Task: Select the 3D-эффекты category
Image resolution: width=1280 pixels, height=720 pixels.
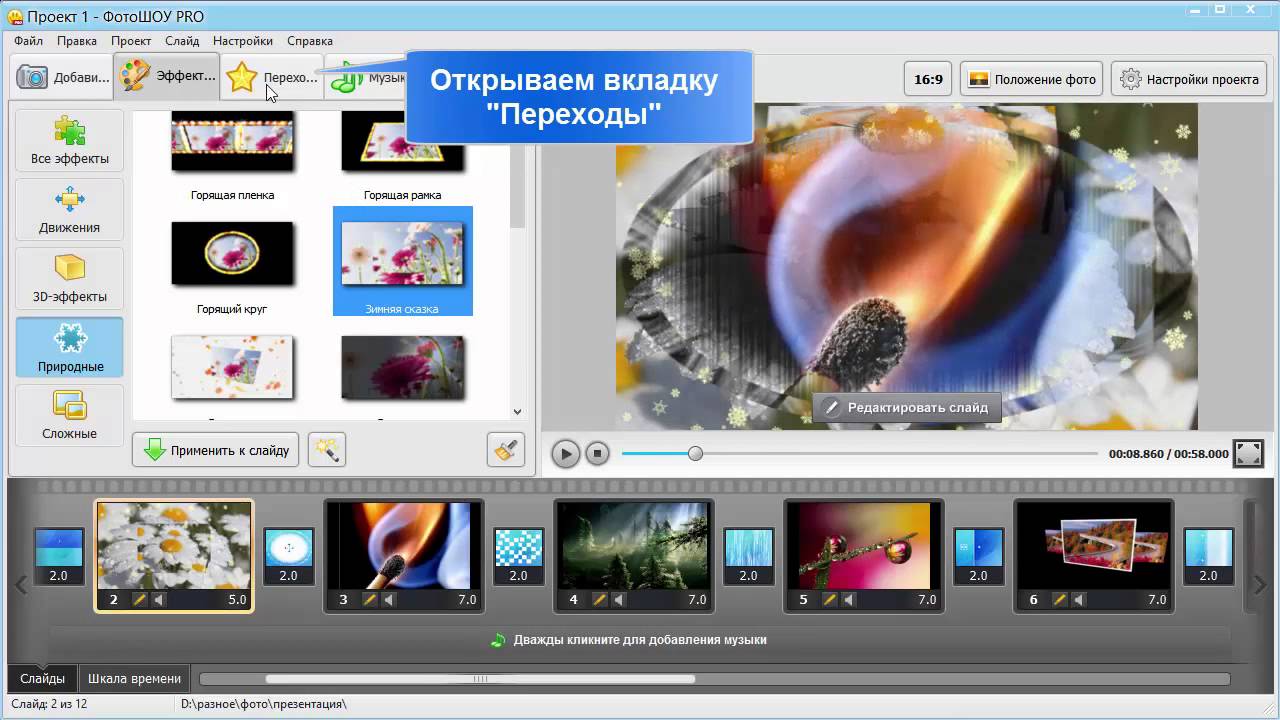Action: point(70,278)
